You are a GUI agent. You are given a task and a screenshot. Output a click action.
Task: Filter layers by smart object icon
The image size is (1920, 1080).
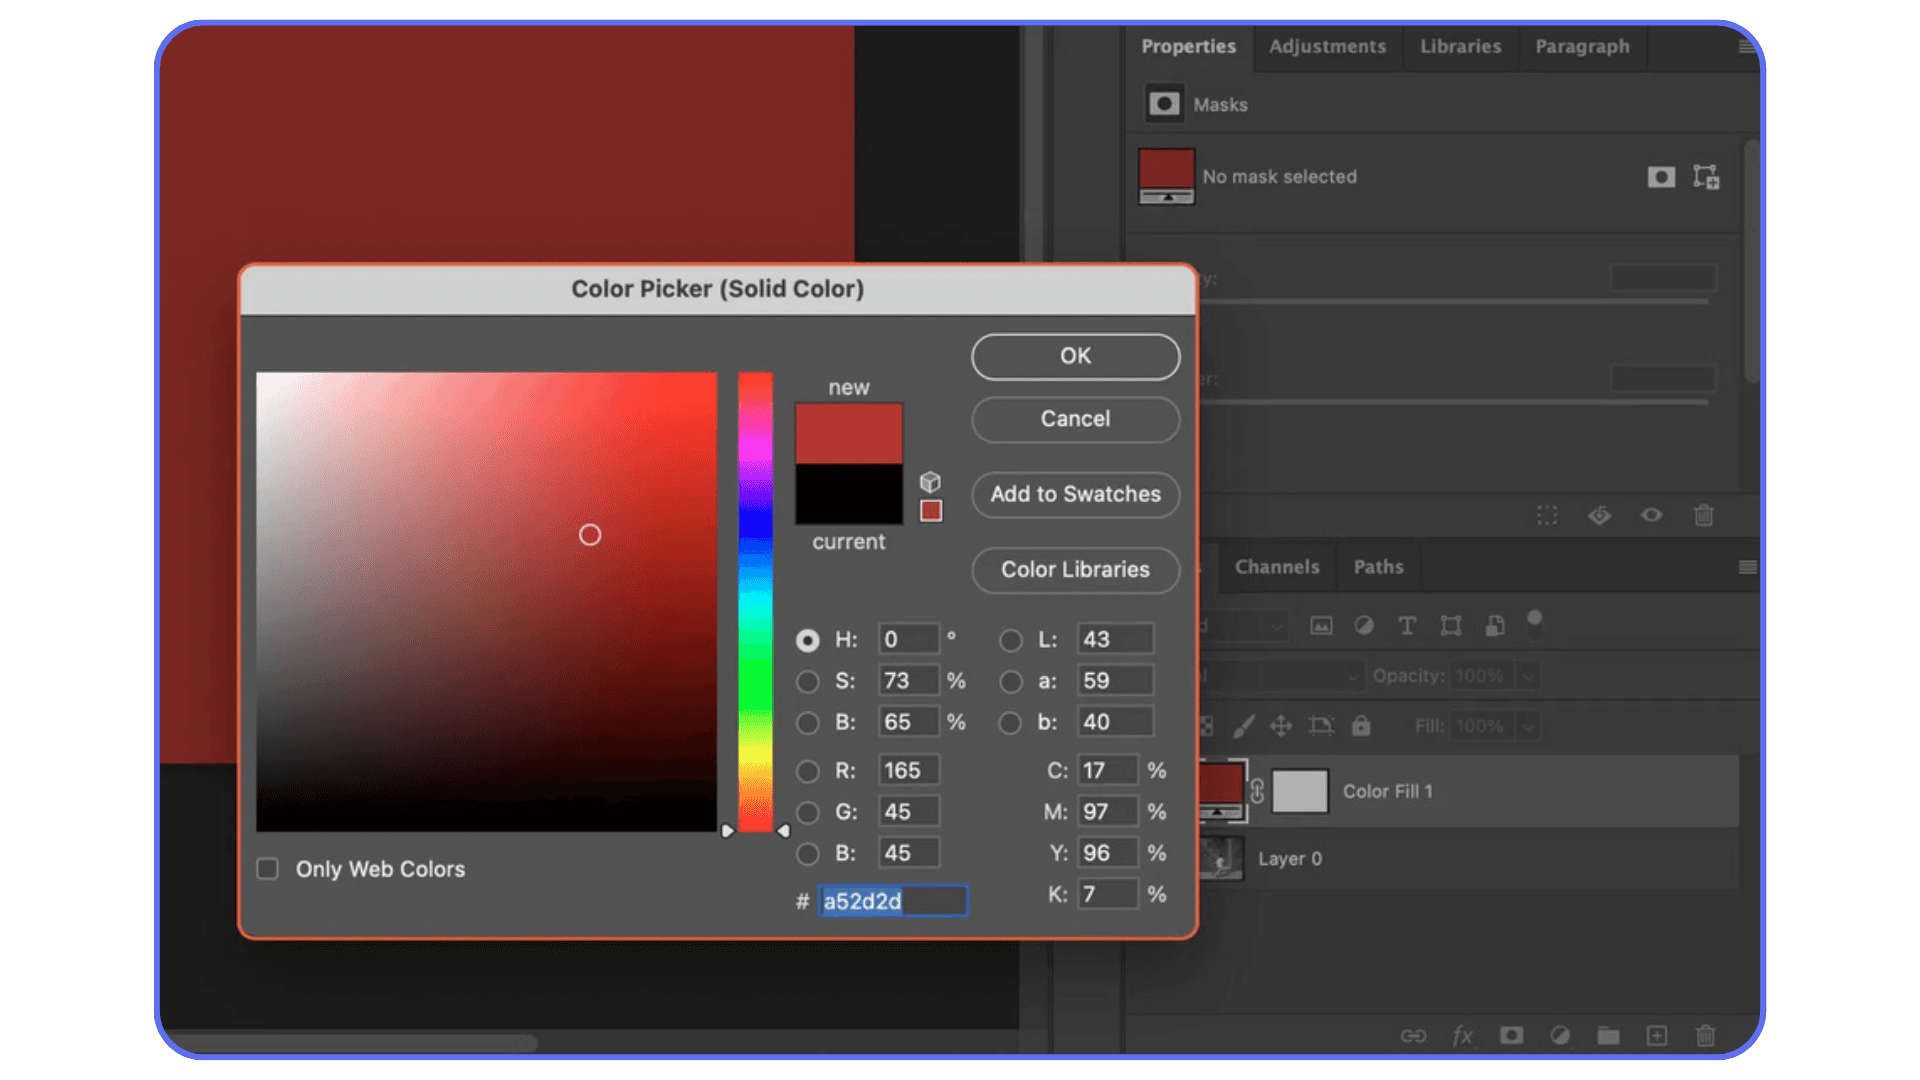click(x=1495, y=626)
